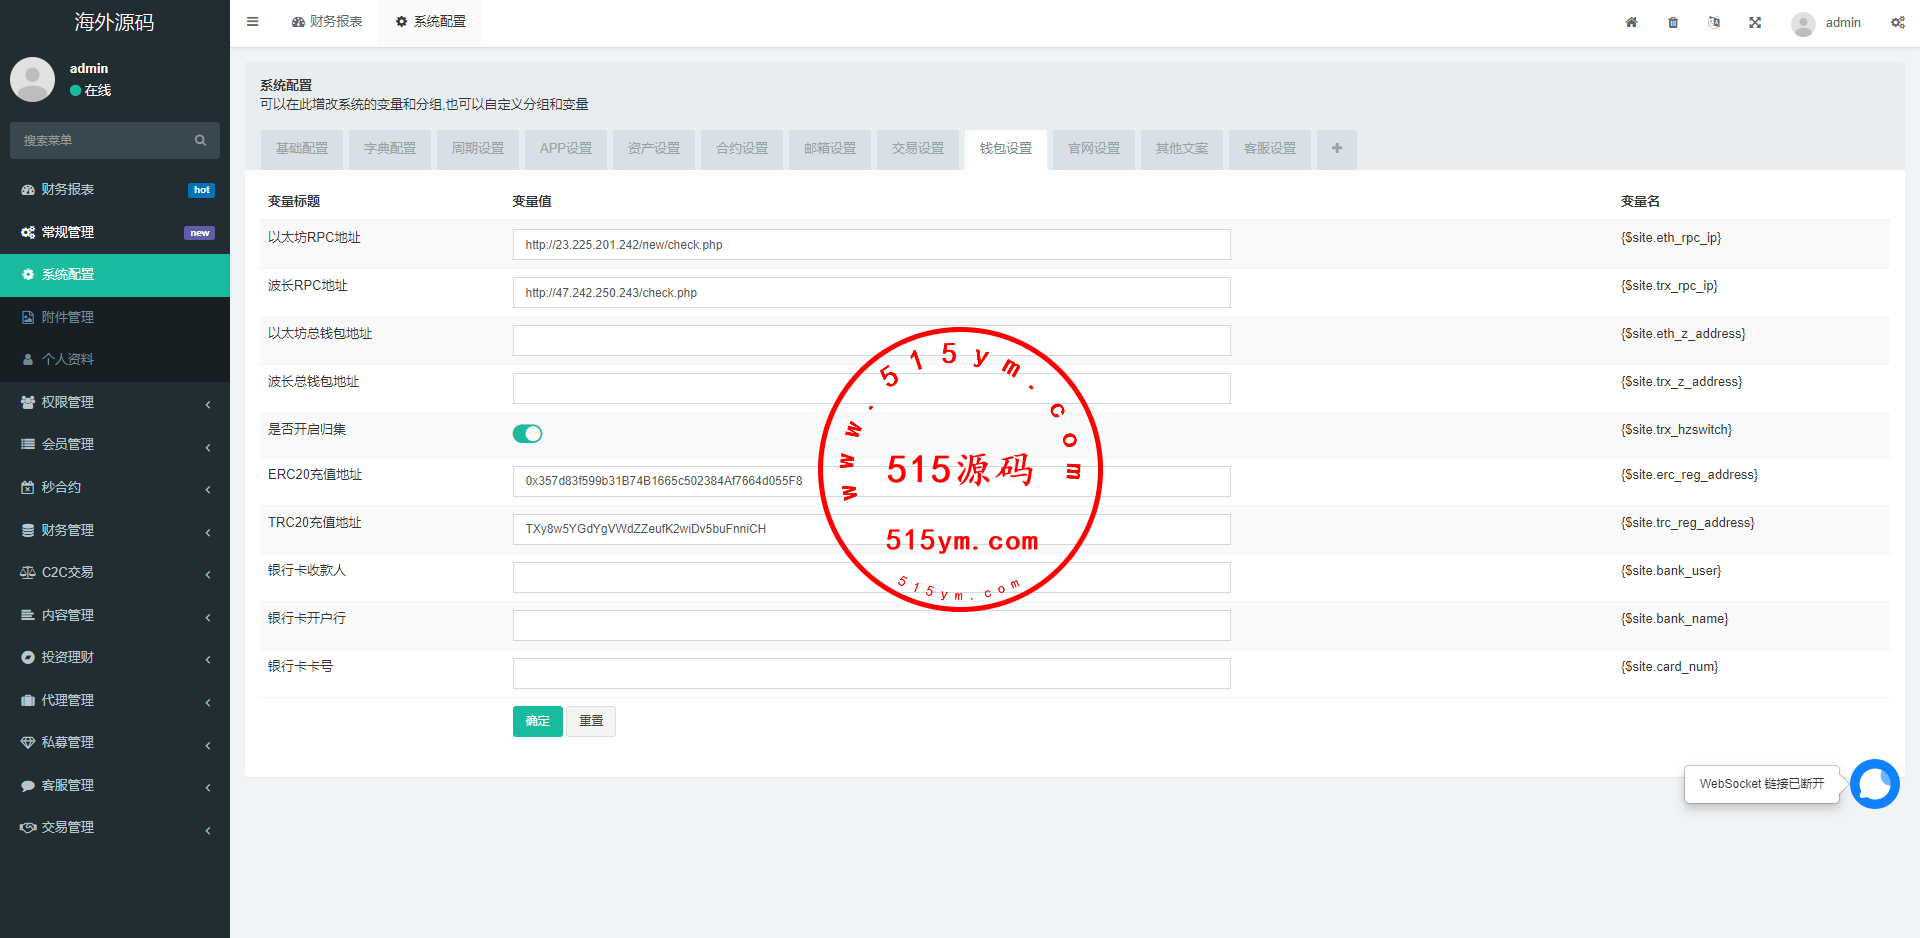
Task: Click the plus tab to add group
Action: (1336, 149)
